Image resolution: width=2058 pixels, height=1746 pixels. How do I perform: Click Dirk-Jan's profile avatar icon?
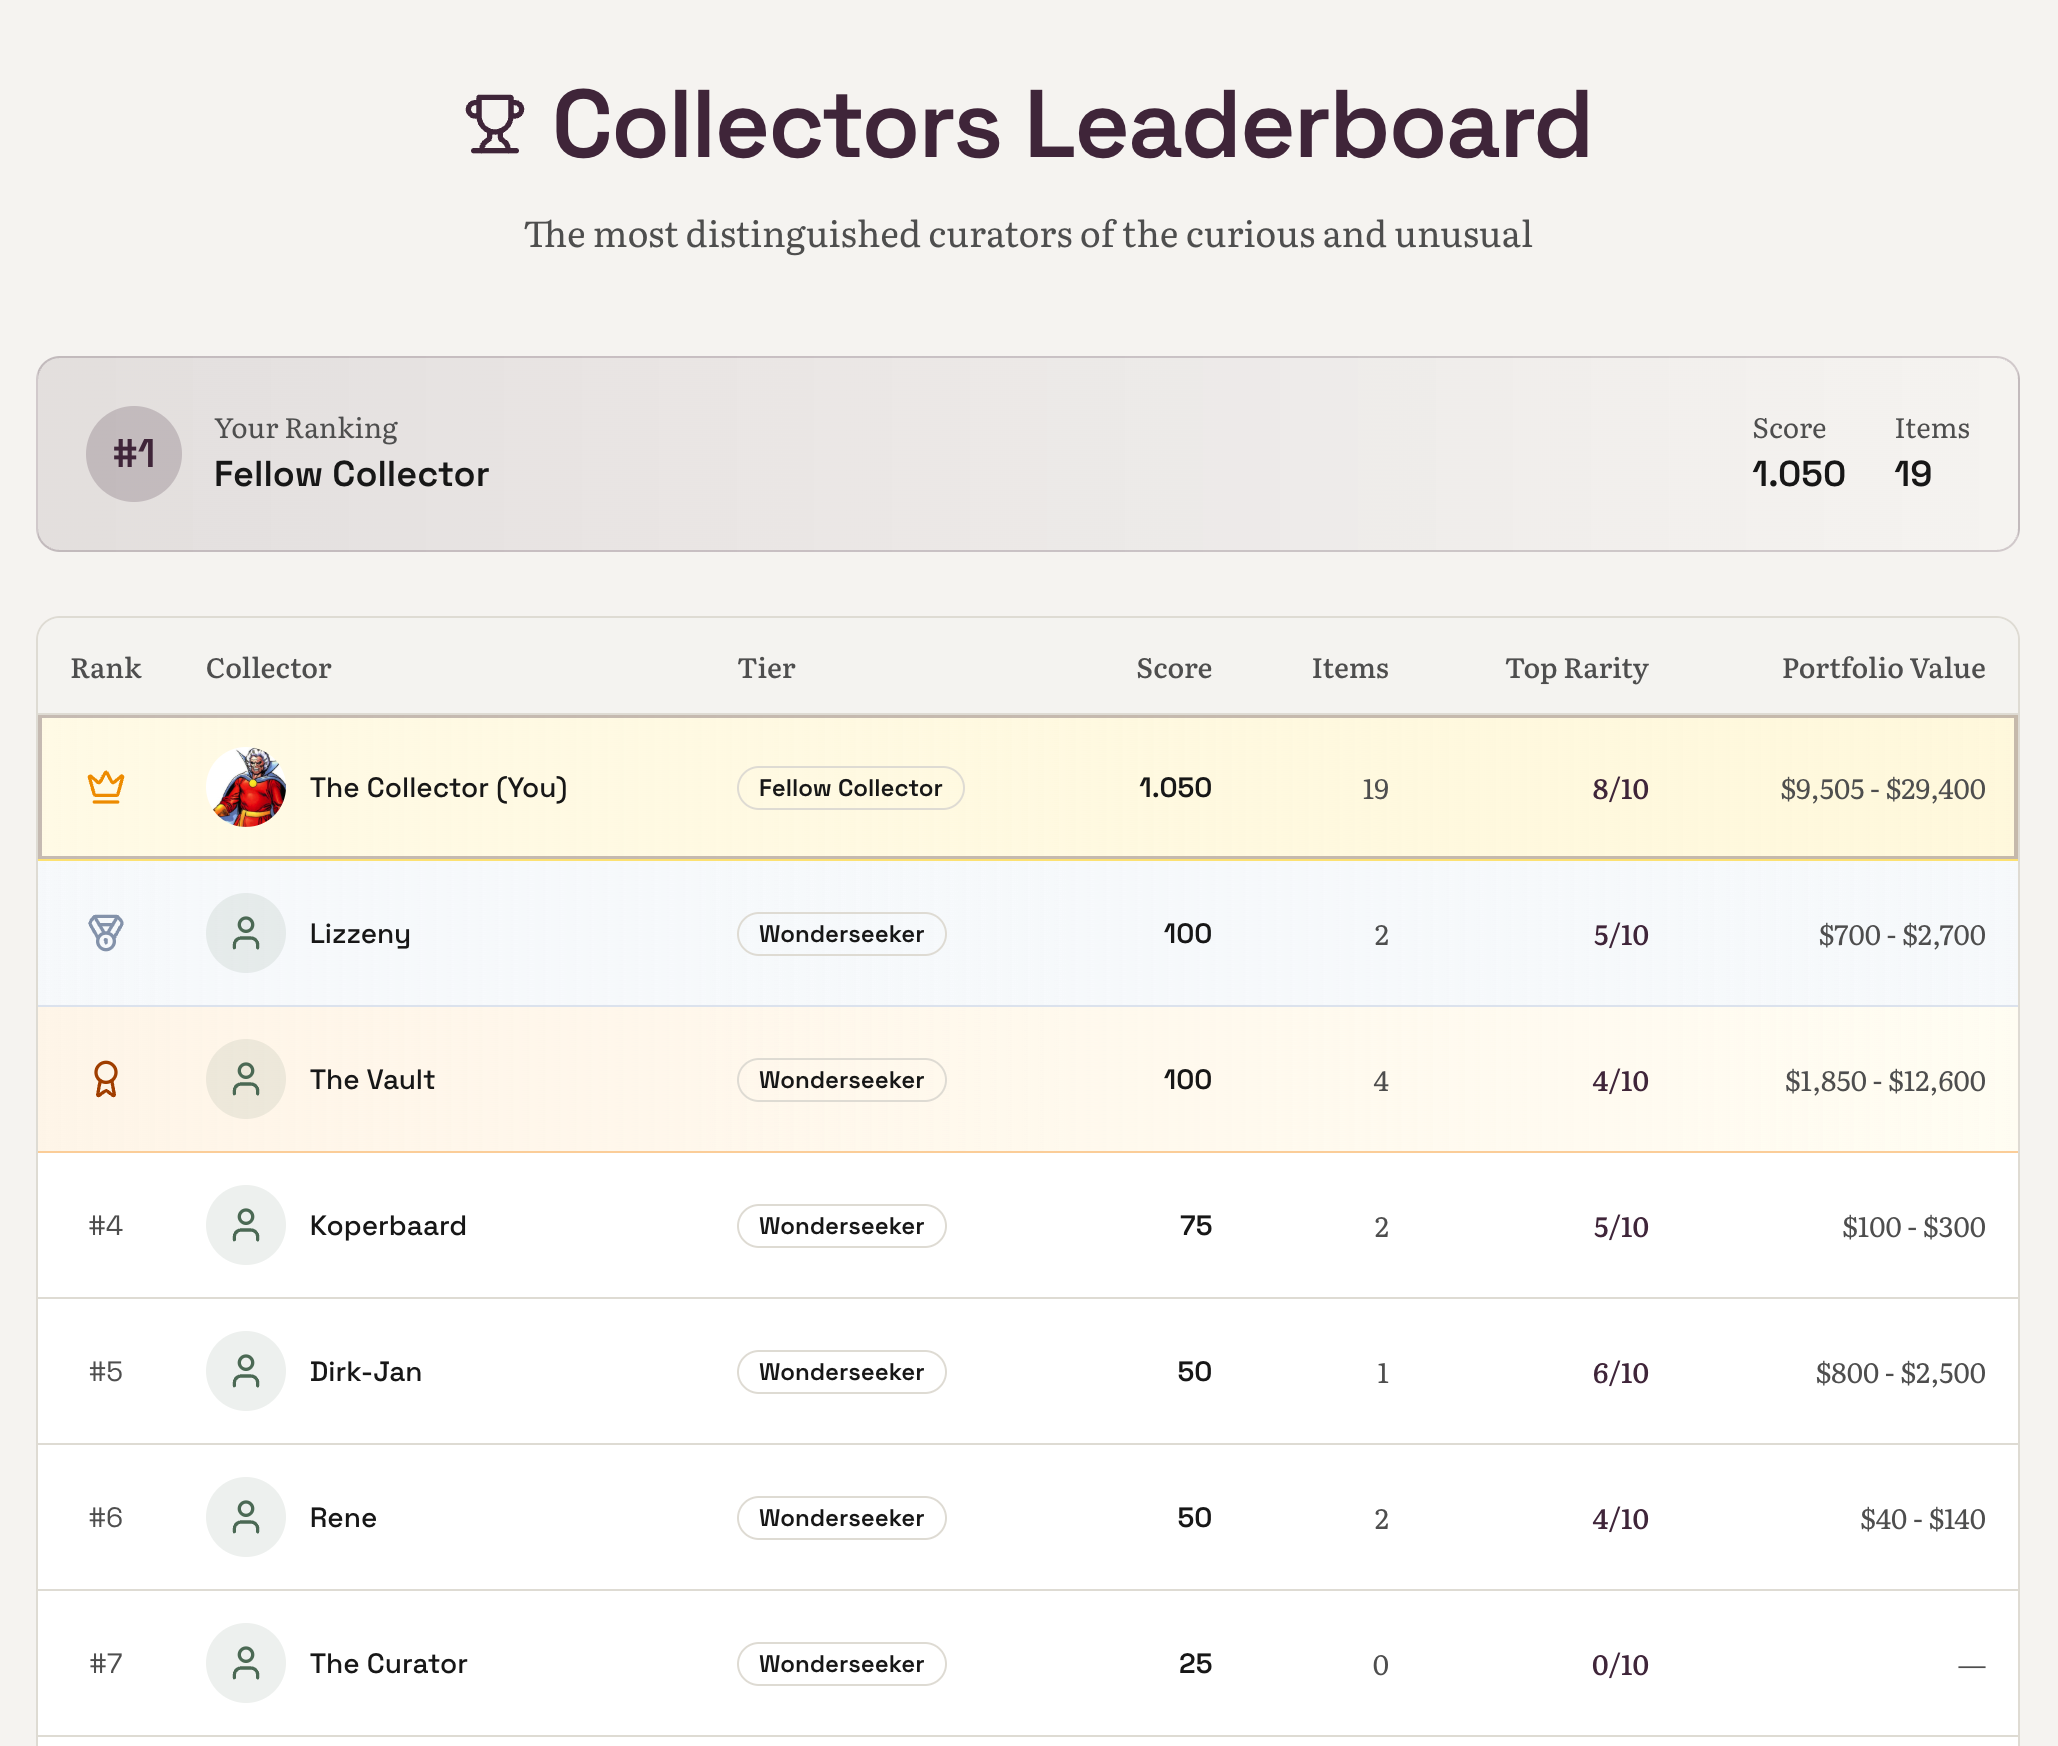point(246,1371)
